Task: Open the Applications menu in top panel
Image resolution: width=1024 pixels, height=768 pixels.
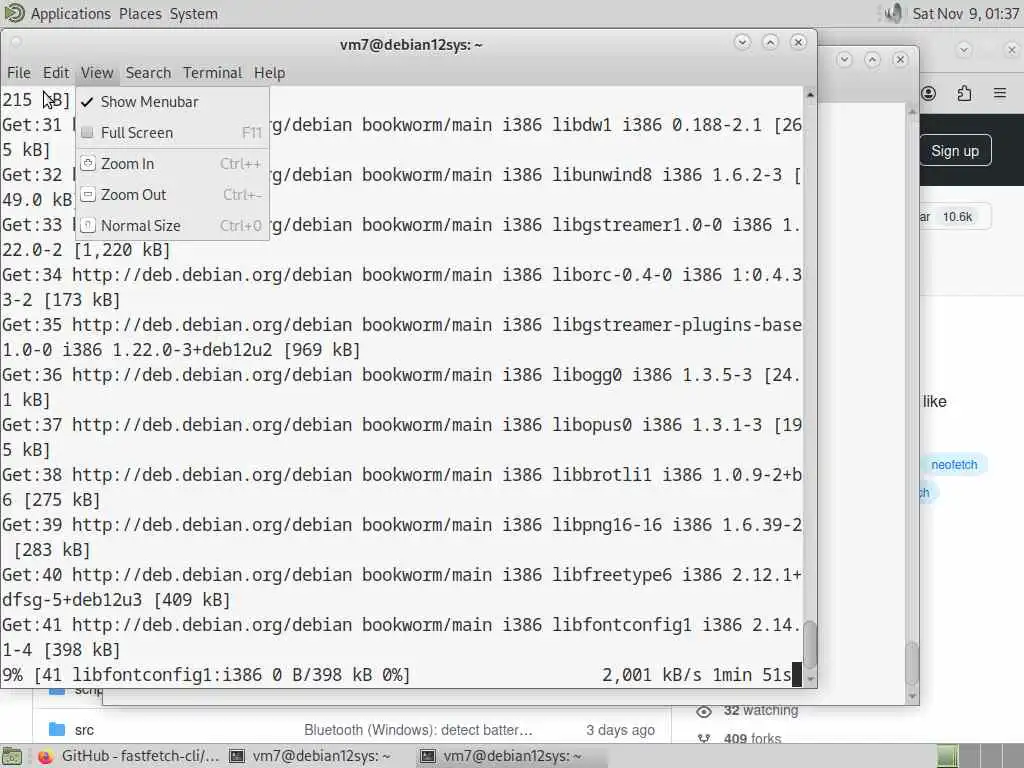Action: (71, 14)
